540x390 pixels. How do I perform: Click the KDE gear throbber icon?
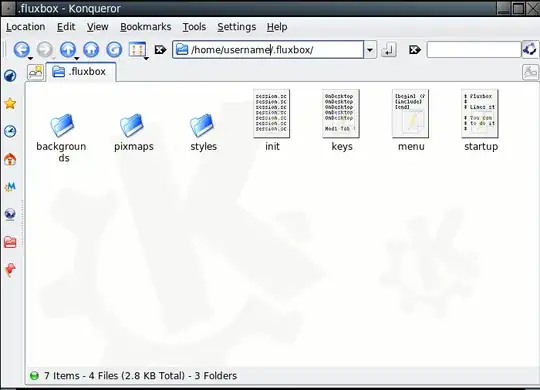530,50
